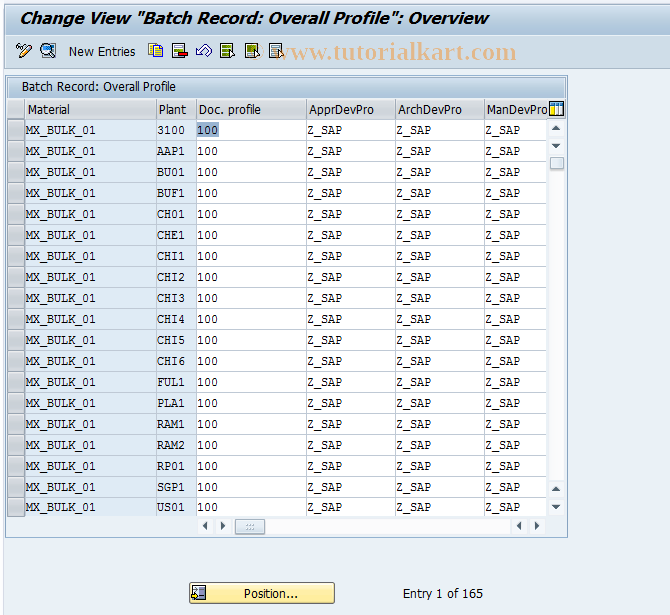Image resolution: width=670 pixels, height=615 pixels.
Task: Open the Details magnifier icon in toolbar
Action: click(48, 51)
